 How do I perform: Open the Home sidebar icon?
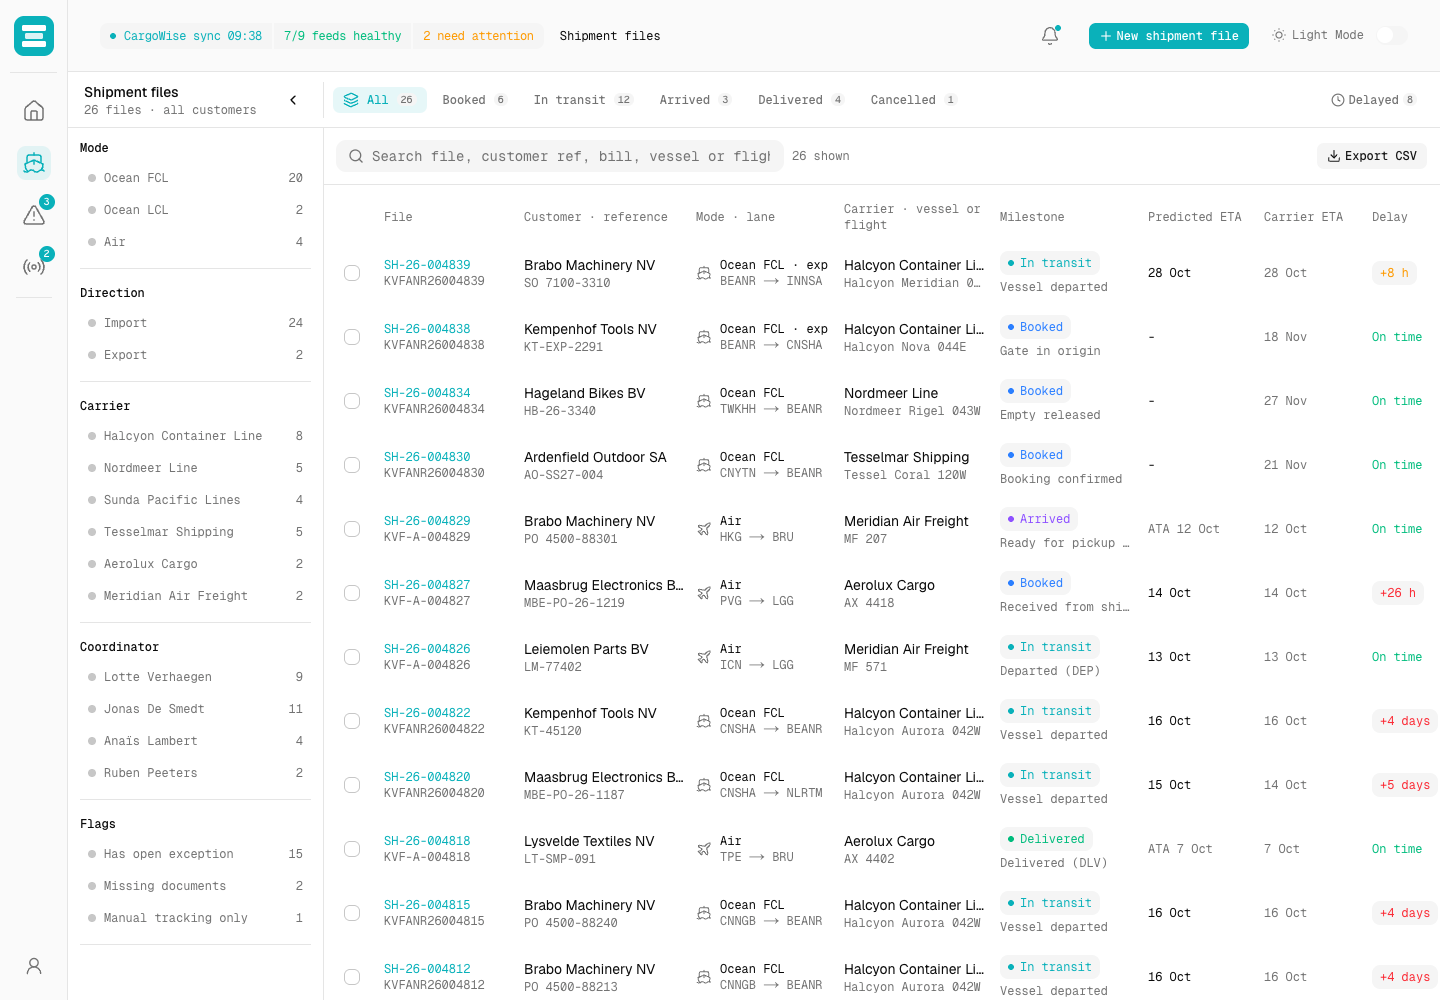click(34, 110)
